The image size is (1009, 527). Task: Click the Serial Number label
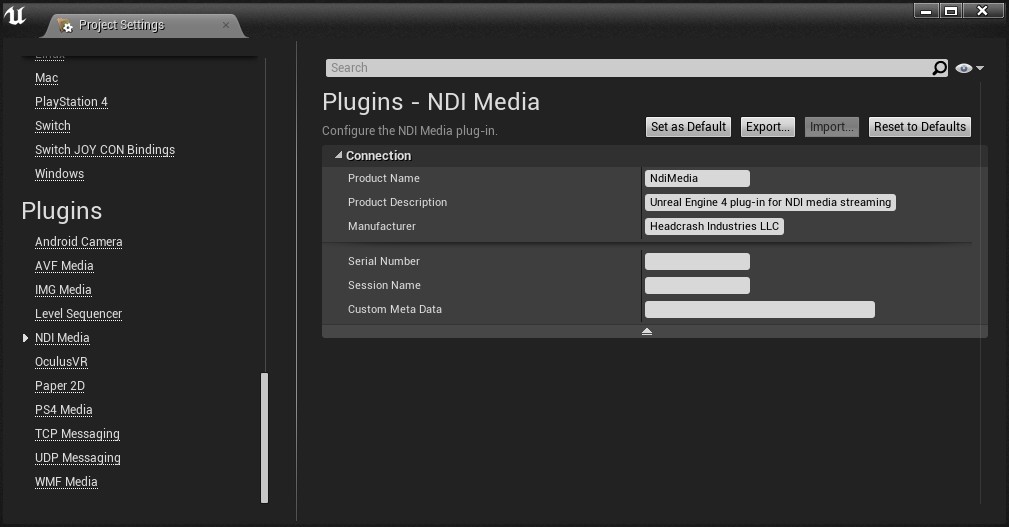(384, 261)
